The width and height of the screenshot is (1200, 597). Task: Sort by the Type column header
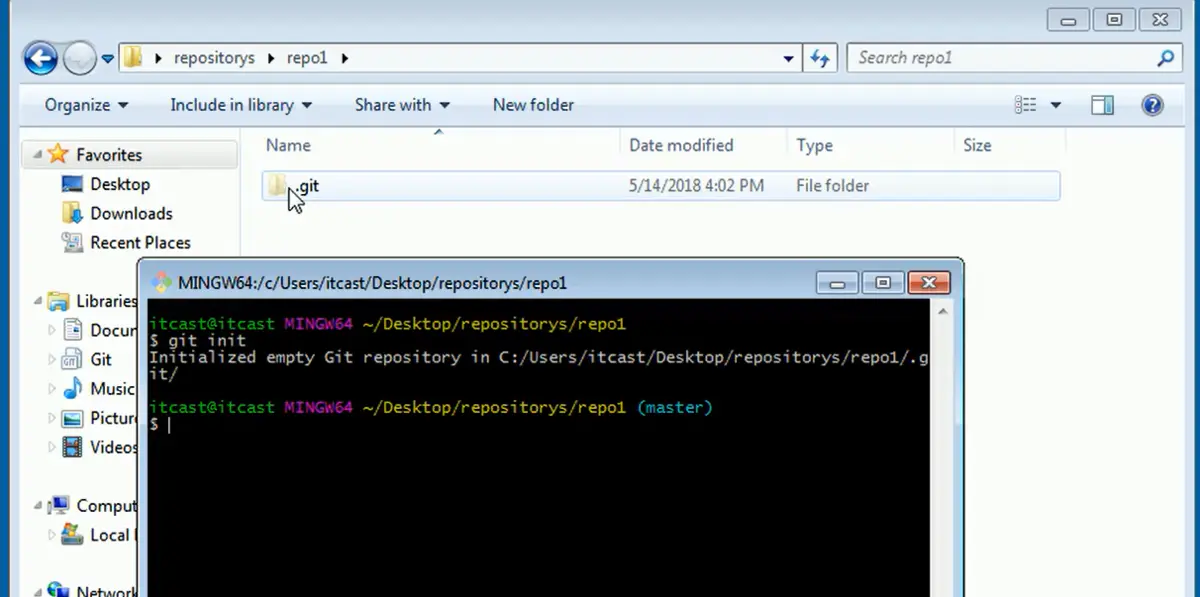[814, 145]
